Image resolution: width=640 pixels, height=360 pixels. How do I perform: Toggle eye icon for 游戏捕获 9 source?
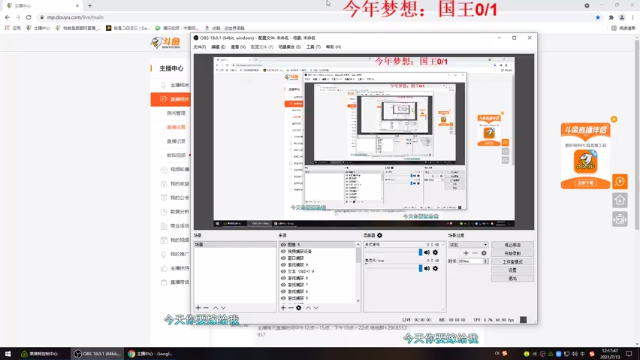coord(283,265)
